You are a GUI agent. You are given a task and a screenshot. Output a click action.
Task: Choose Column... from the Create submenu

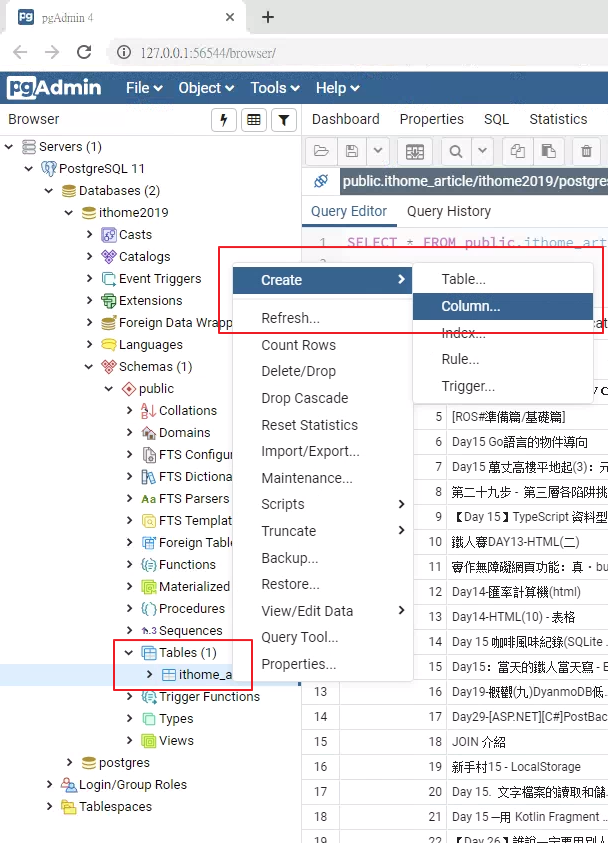point(503,306)
